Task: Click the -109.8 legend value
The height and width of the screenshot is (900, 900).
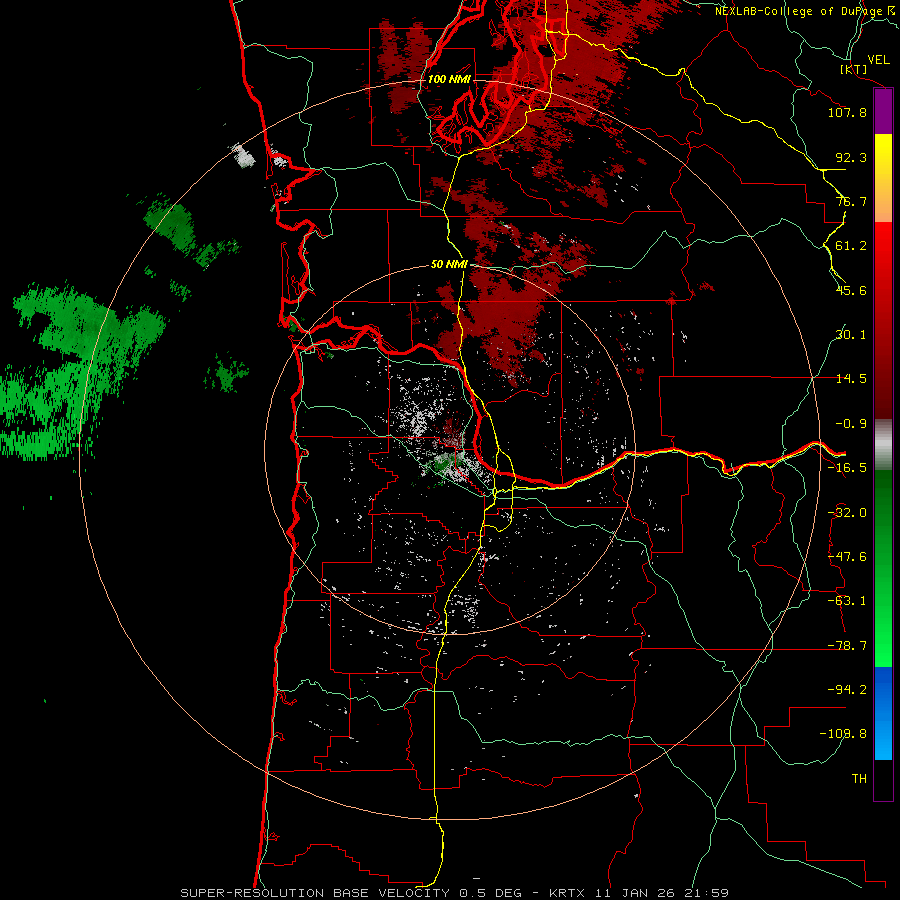Action: 843,734
